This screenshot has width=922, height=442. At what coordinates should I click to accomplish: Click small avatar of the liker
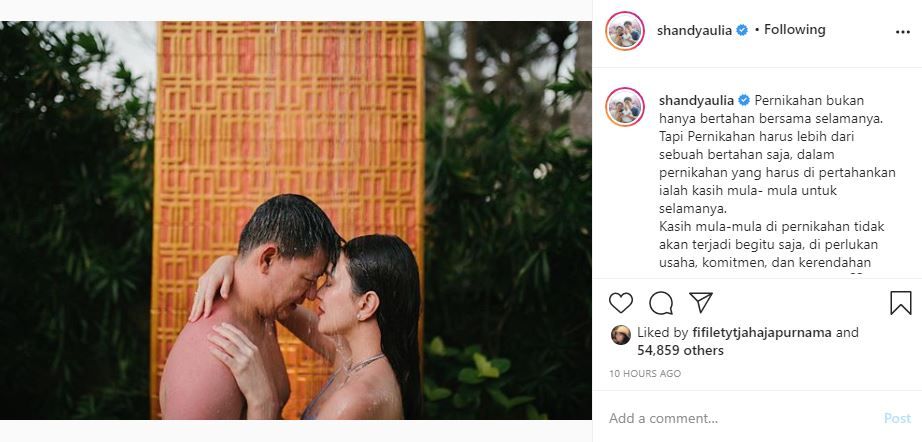[620, 334]
